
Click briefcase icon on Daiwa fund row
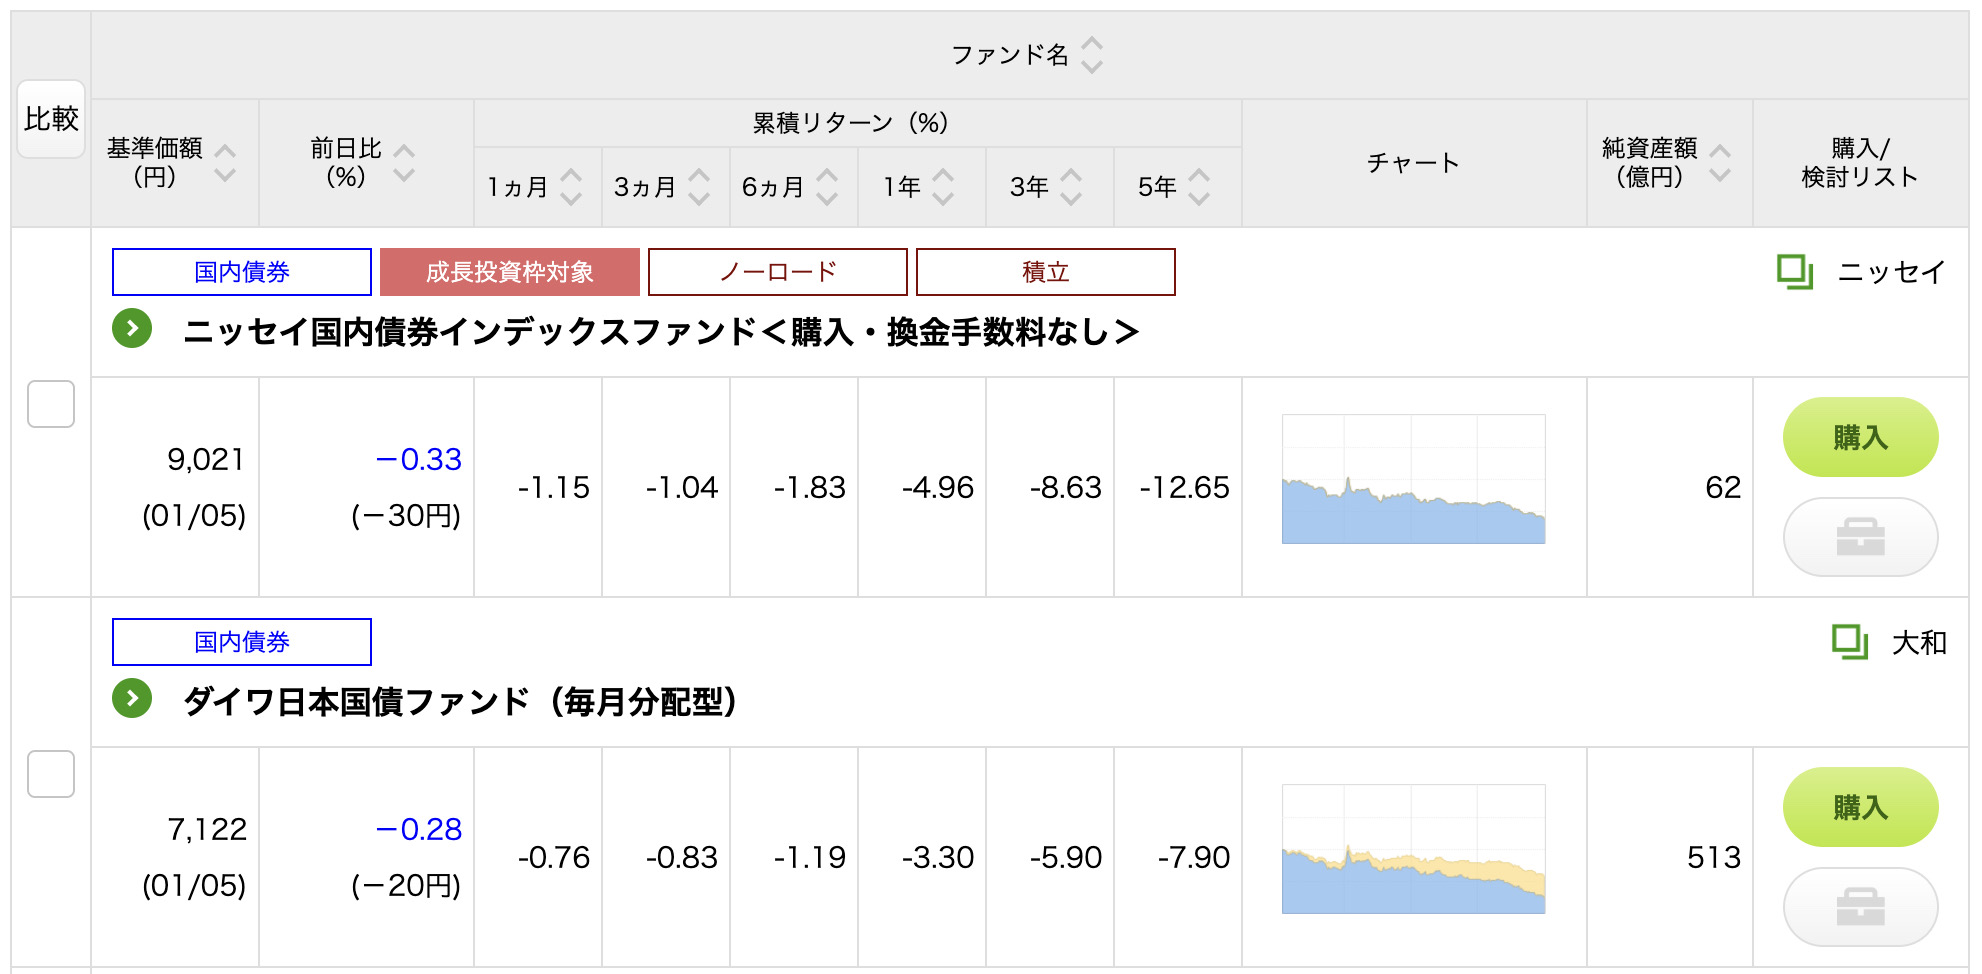(1860, 907)
